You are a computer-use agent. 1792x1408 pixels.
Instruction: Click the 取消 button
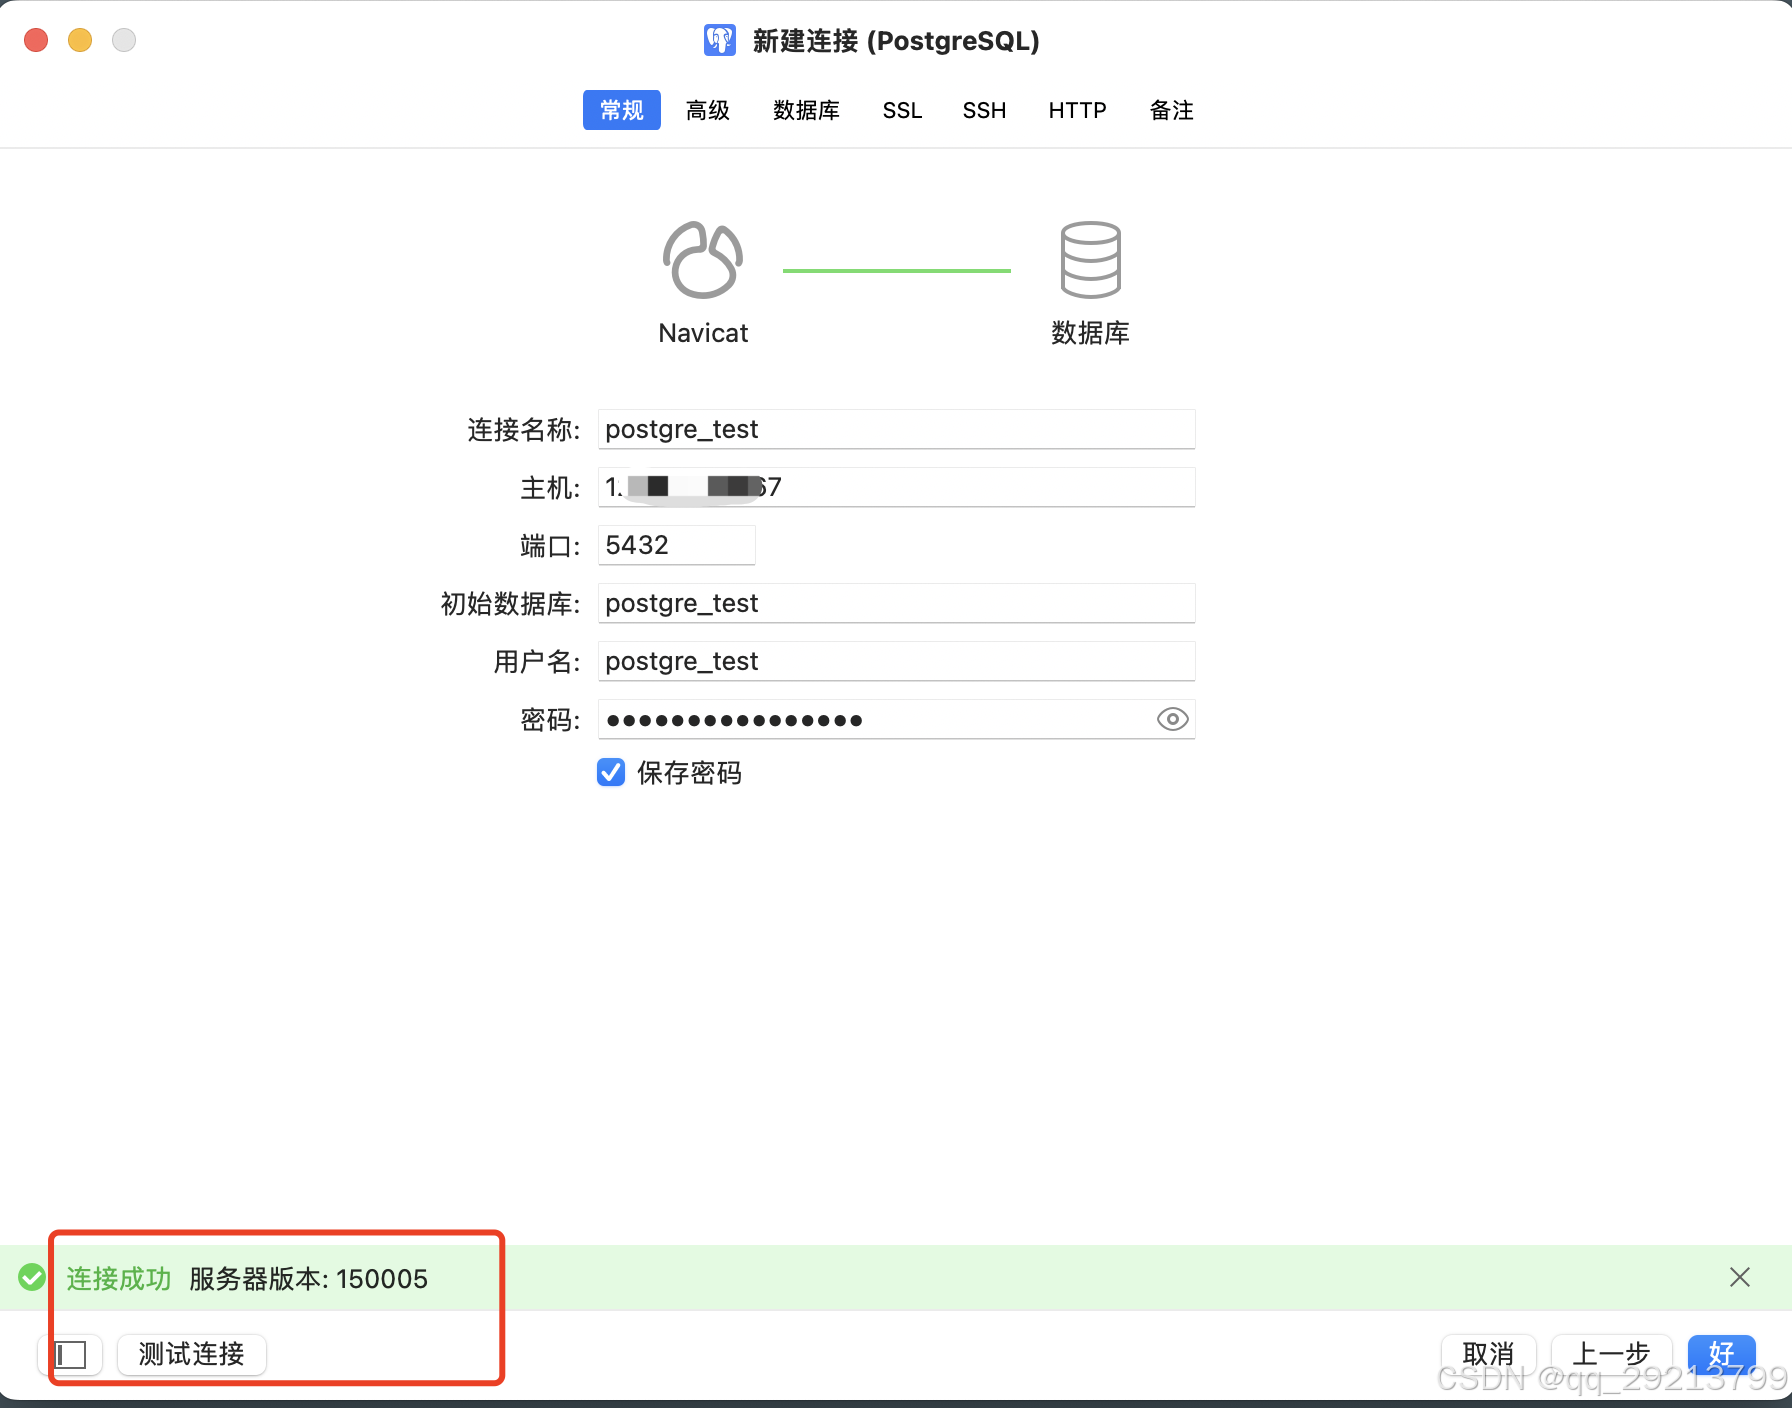tap(1488, 1354)
